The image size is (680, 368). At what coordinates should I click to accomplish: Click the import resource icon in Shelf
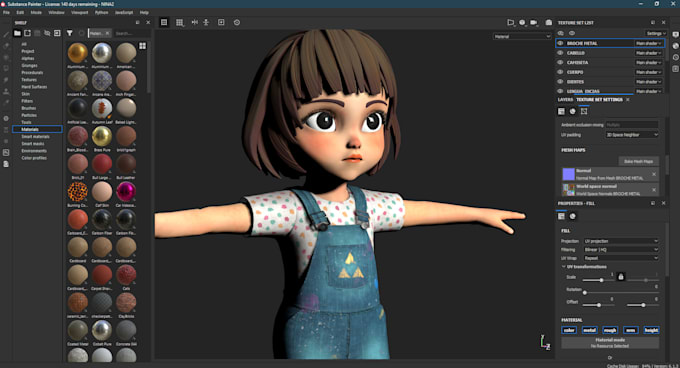click(x=57, y=33)
